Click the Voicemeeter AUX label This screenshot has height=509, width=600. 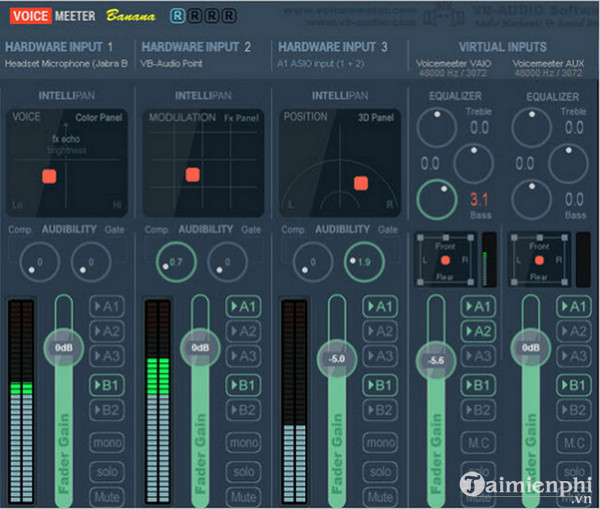pyautogui.click(x=548, y=64)
